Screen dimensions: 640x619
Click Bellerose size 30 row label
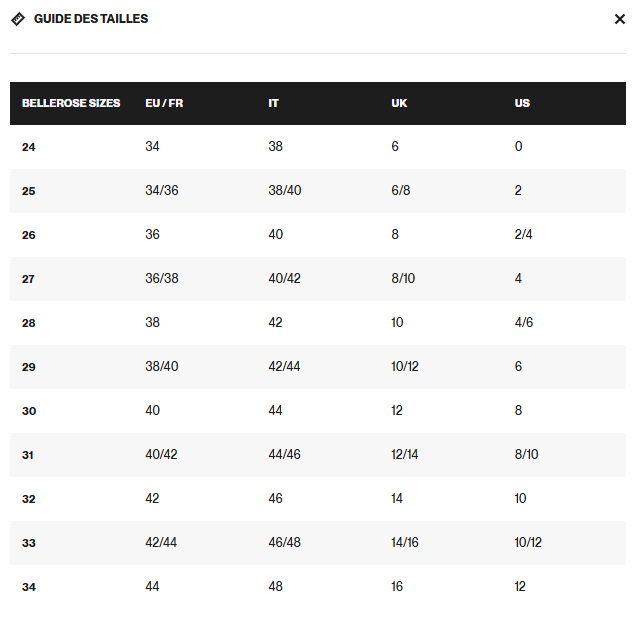click(29, 411)
